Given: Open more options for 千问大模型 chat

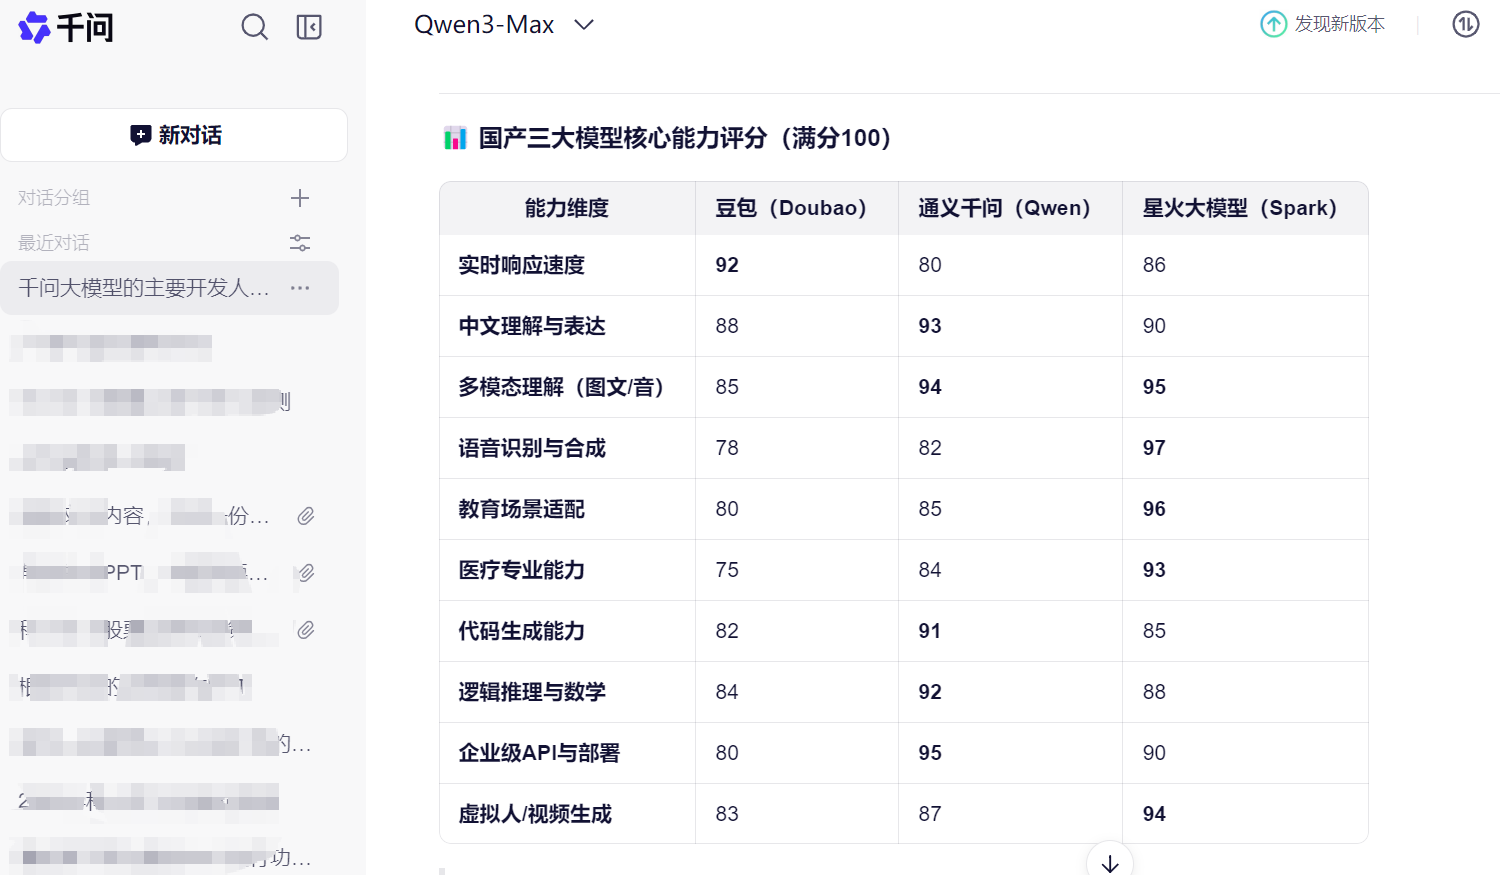Looking at the screenshot, I should click(x=300, y=288).
